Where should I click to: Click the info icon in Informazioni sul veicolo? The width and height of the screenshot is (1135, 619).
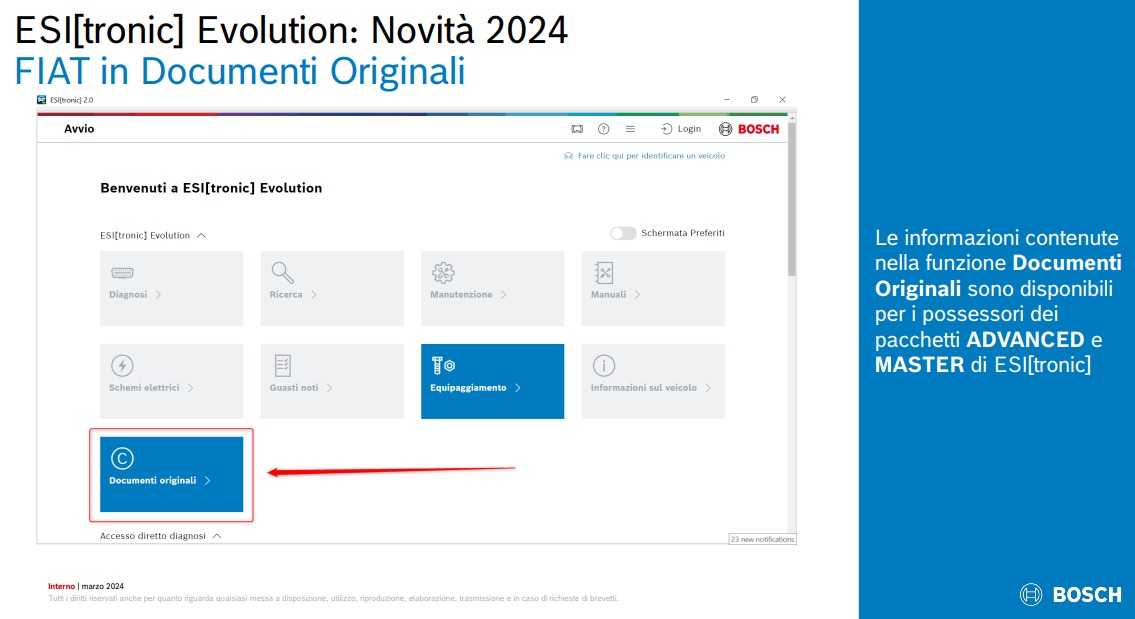604,366
